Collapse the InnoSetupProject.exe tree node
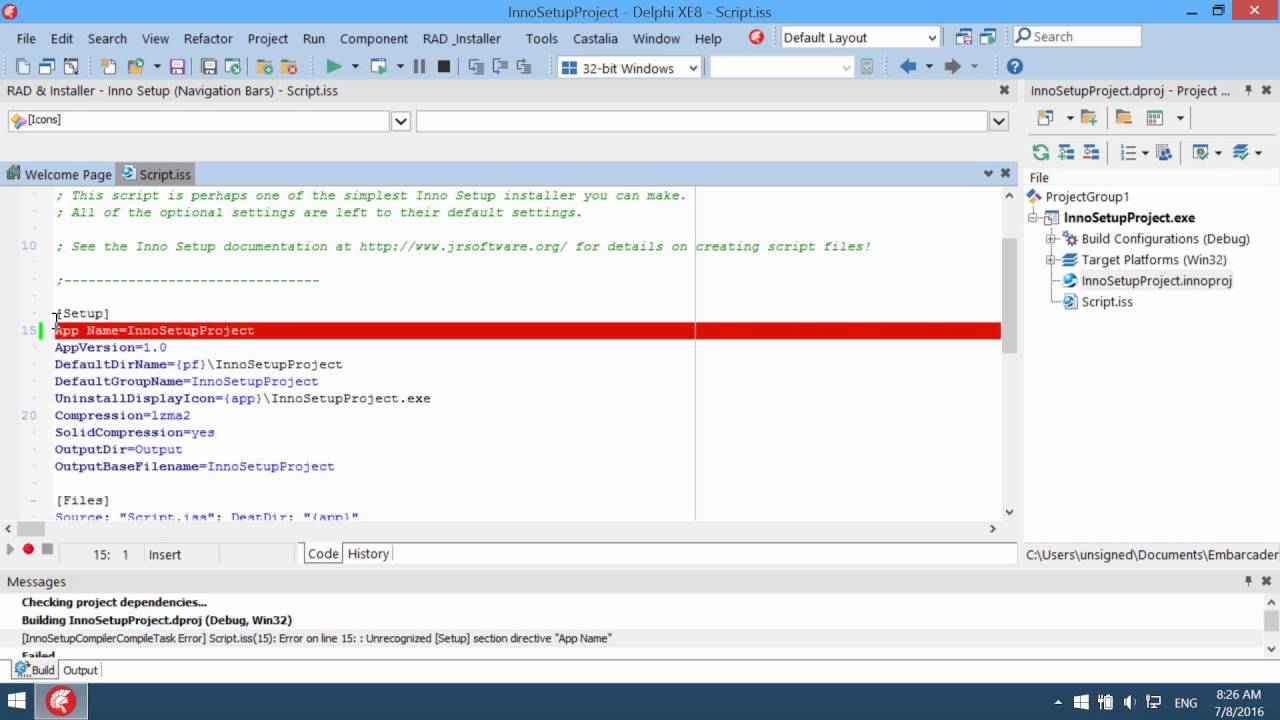 click(x=1033, y=218)
